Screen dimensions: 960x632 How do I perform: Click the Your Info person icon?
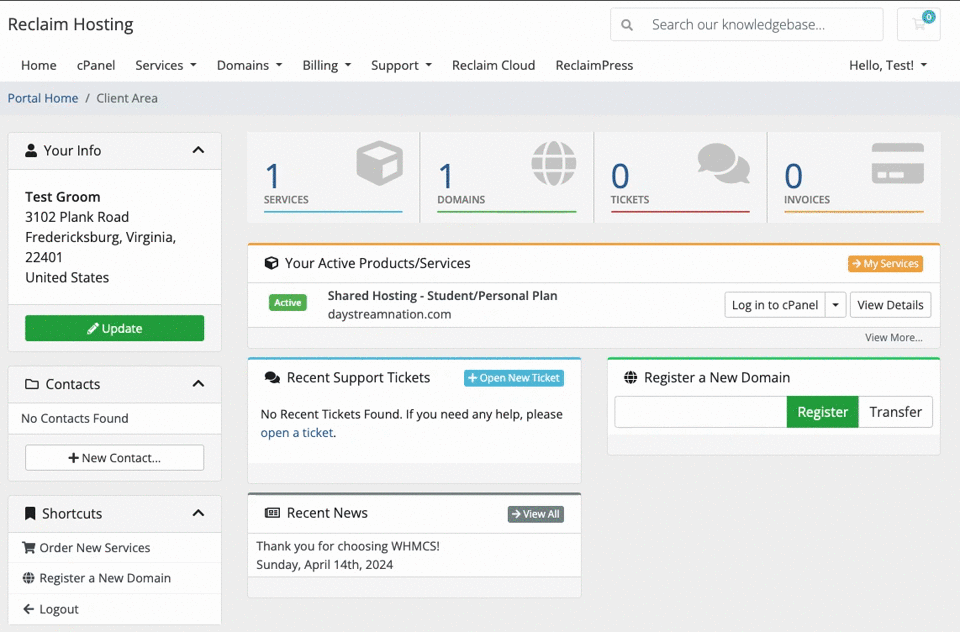tap(31, 150)
